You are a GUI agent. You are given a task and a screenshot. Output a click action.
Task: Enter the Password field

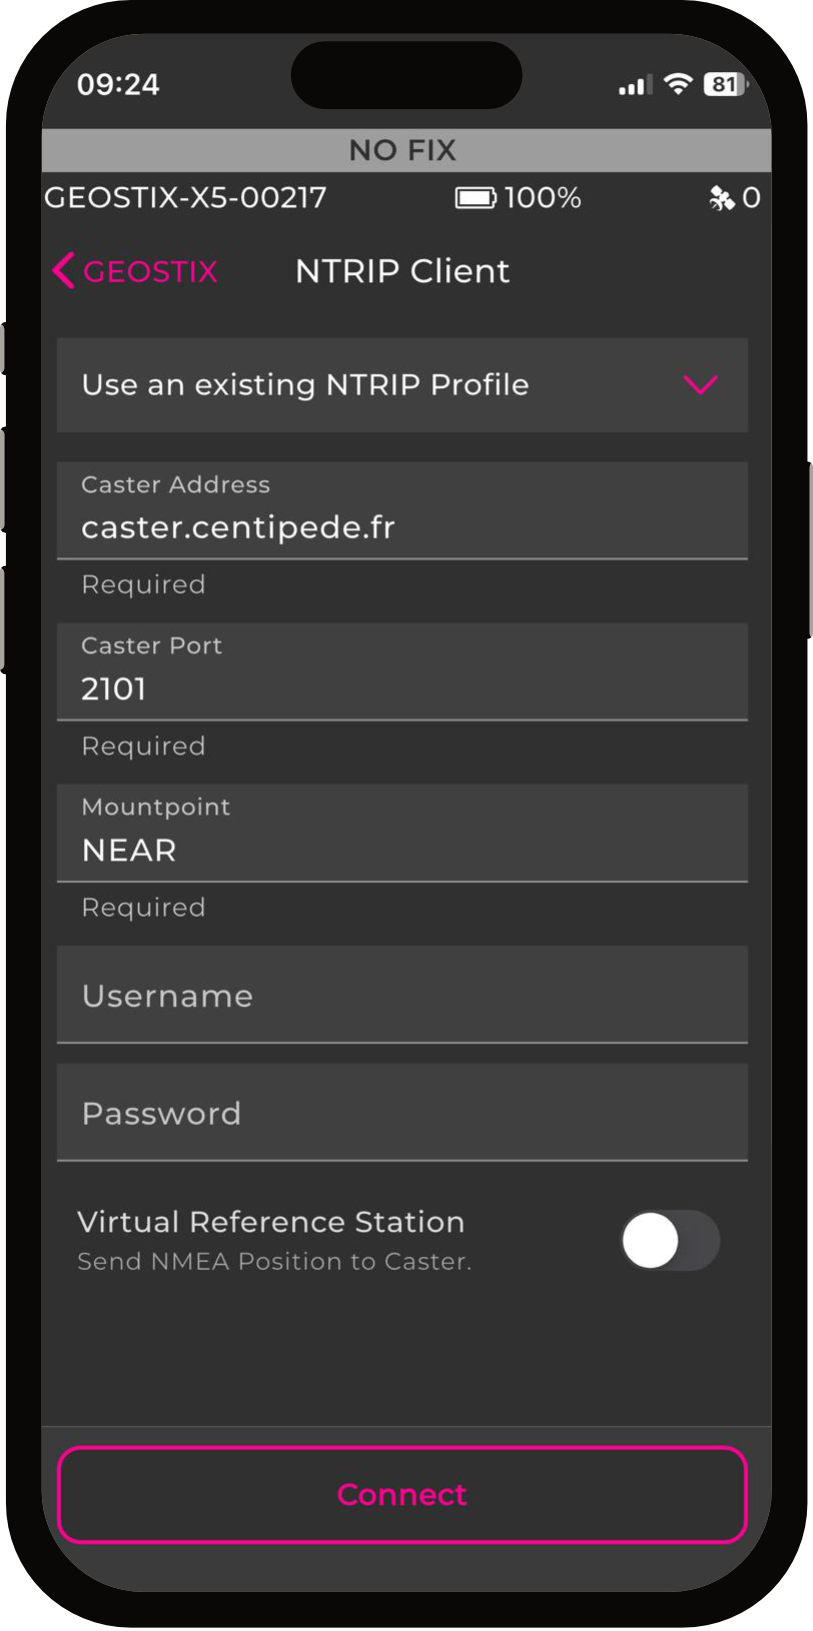coord(402,1113)
